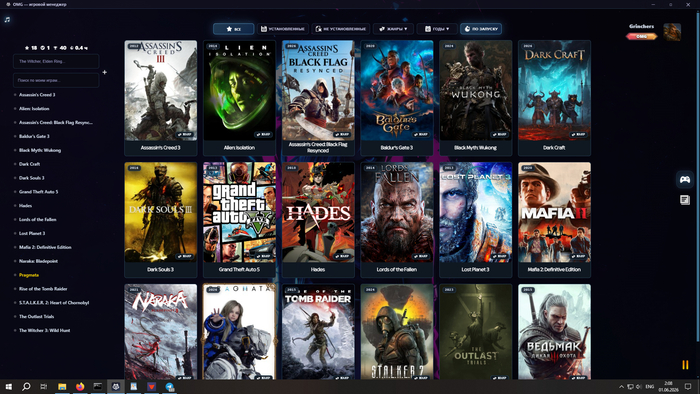This screenshot has height=394, width=700.
Task: Select the "Не установленные" filter tab
Action: 341,29
